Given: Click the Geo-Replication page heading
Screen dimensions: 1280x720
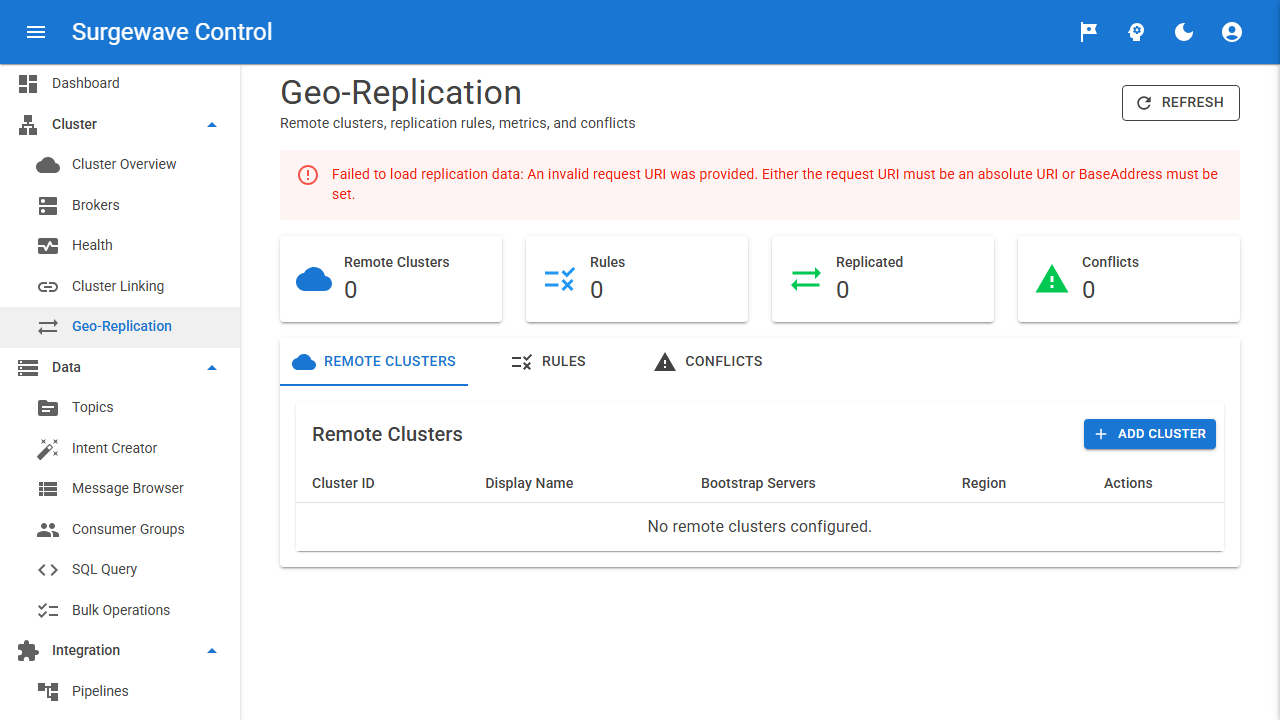Looking at the screenshot, I should coord(401,92).
